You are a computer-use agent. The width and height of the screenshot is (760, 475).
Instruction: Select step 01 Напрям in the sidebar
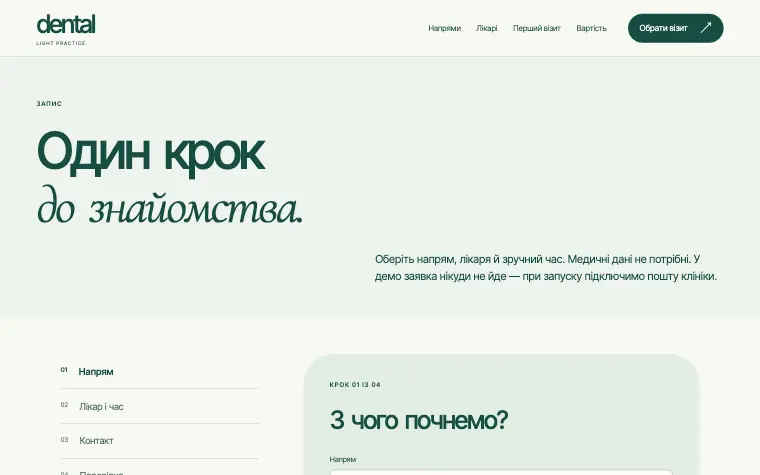[159, 372]
